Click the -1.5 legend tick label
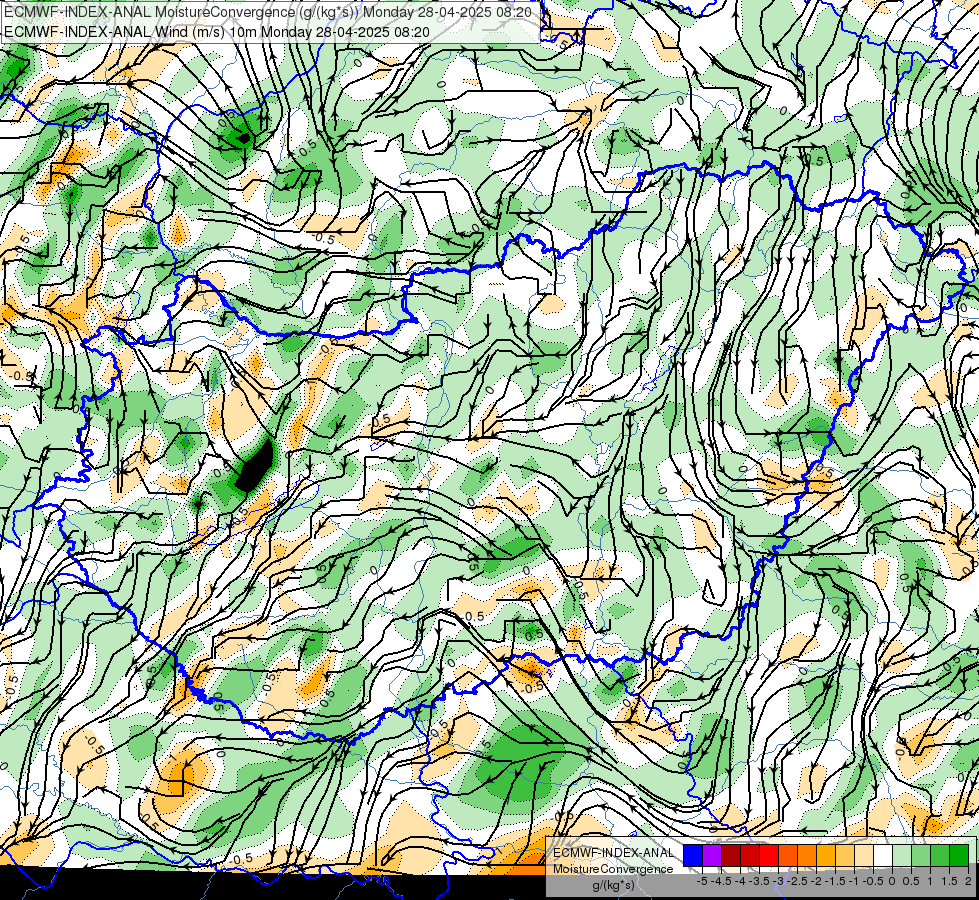Screen dimensions: 979x900 pos(835,881)
